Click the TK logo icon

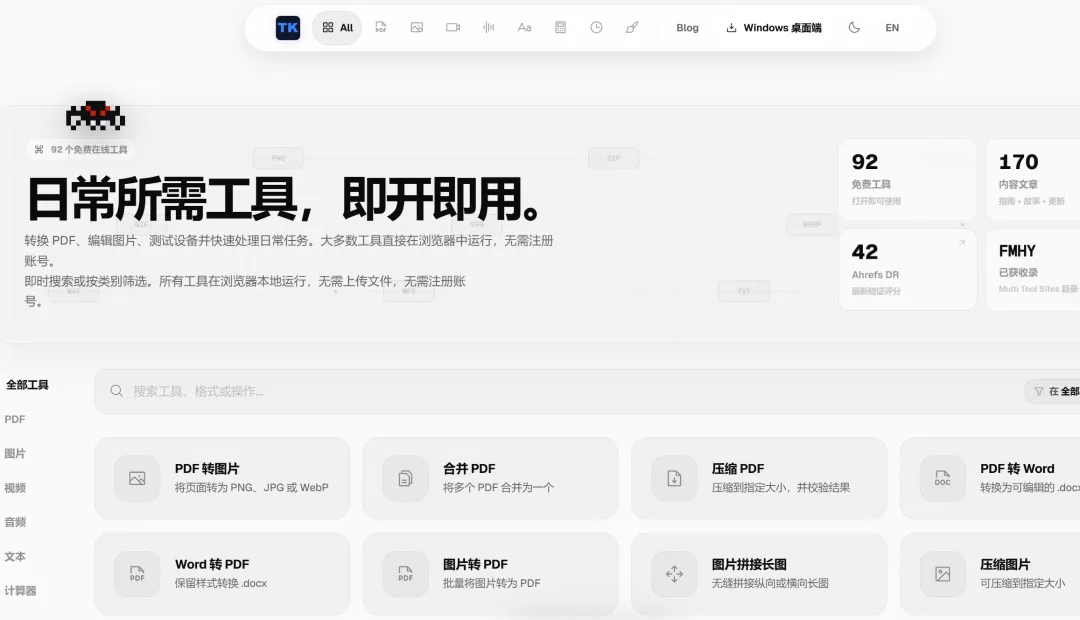(288, 28)
